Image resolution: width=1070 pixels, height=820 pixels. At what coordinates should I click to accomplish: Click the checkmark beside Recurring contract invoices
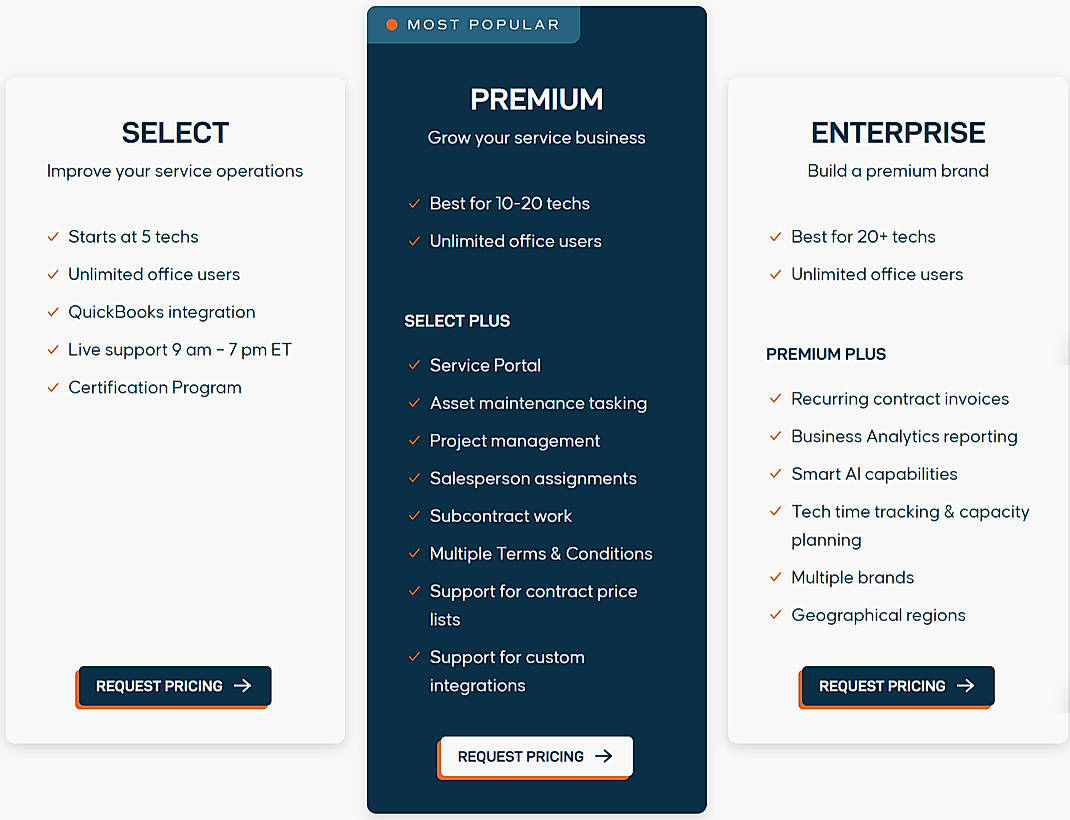coord(775,399)
